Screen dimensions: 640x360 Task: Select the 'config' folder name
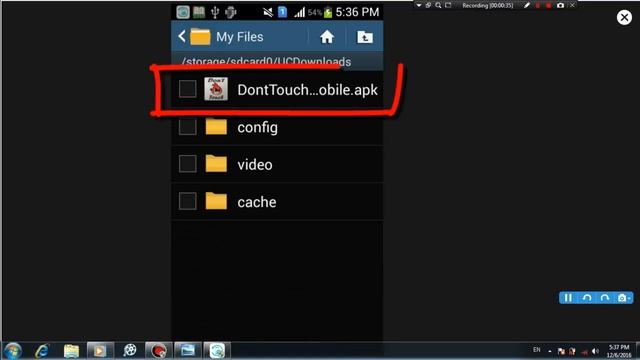(x=258, y=128)
